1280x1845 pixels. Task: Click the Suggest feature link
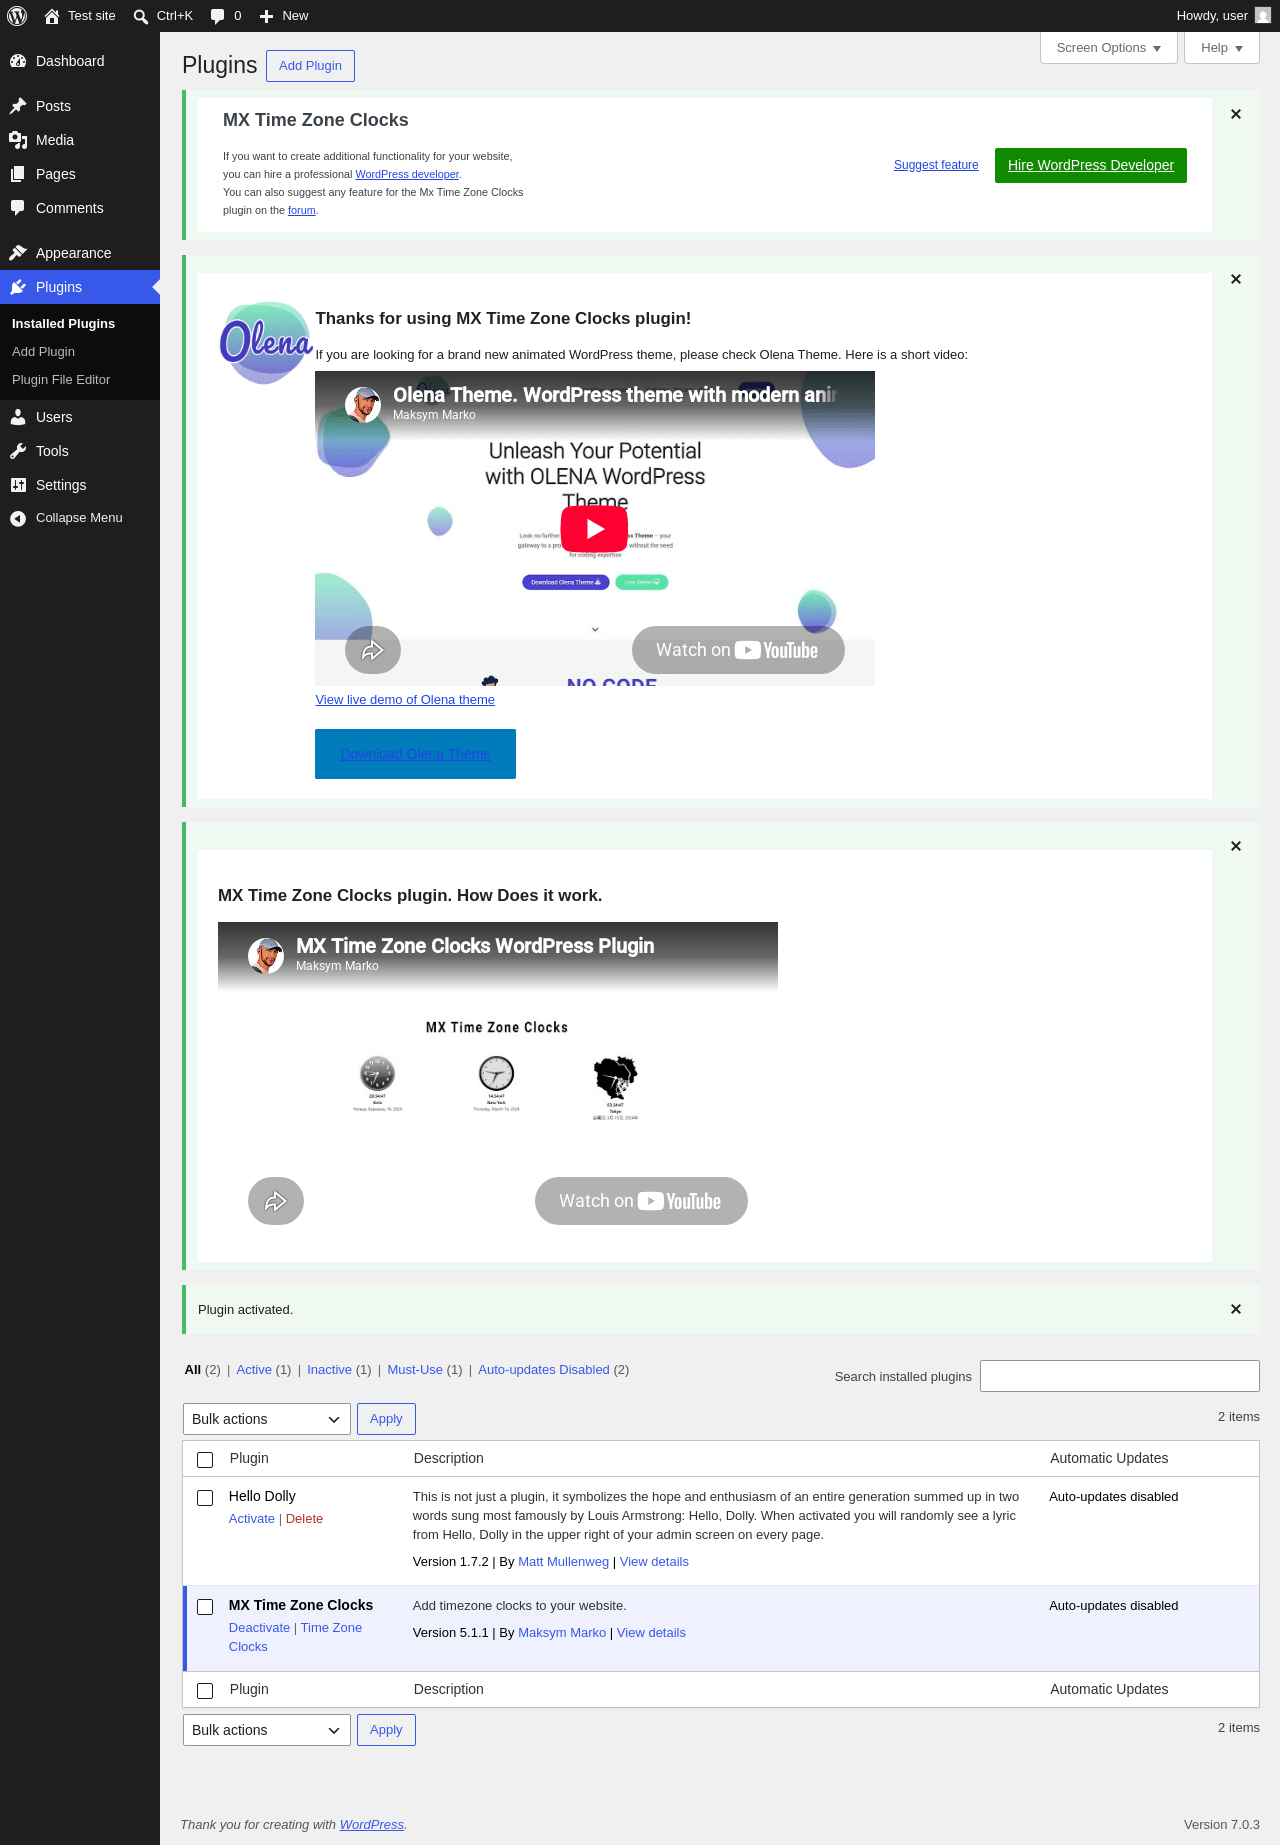point(936,165)
